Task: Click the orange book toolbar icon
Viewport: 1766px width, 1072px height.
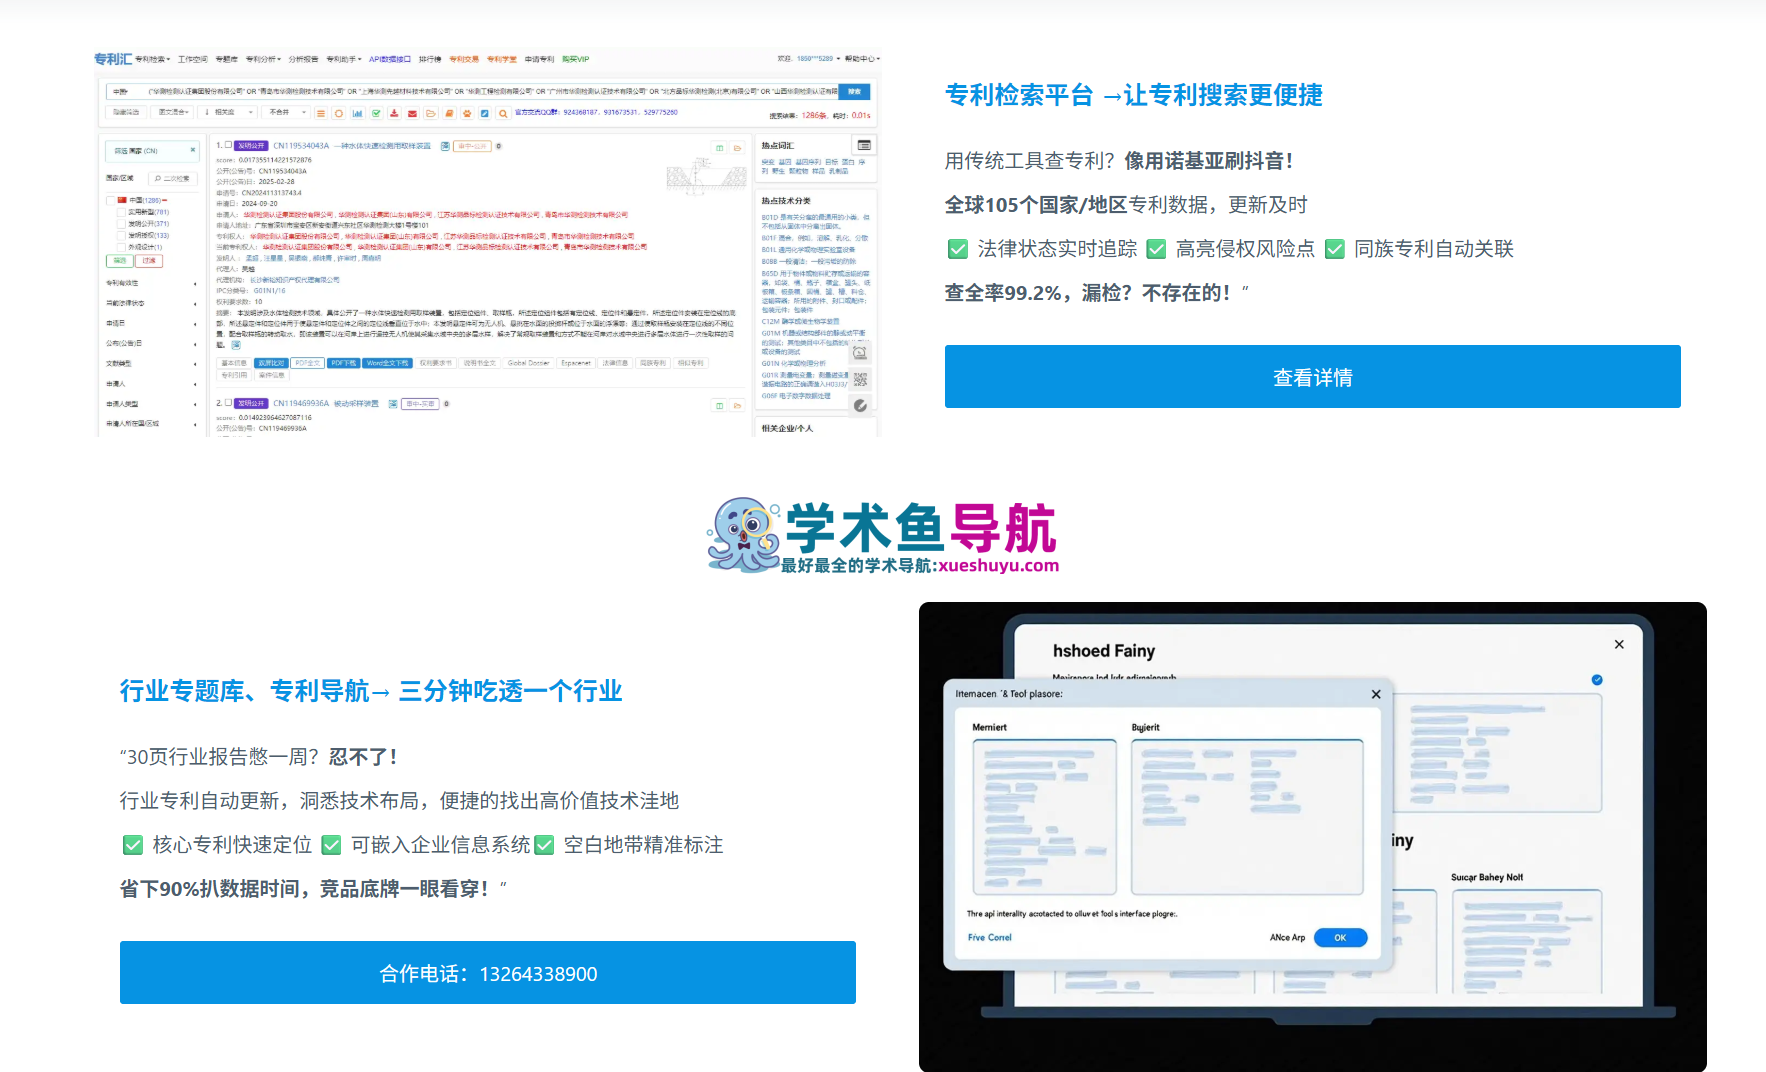Action: click(x=449, y=113)
